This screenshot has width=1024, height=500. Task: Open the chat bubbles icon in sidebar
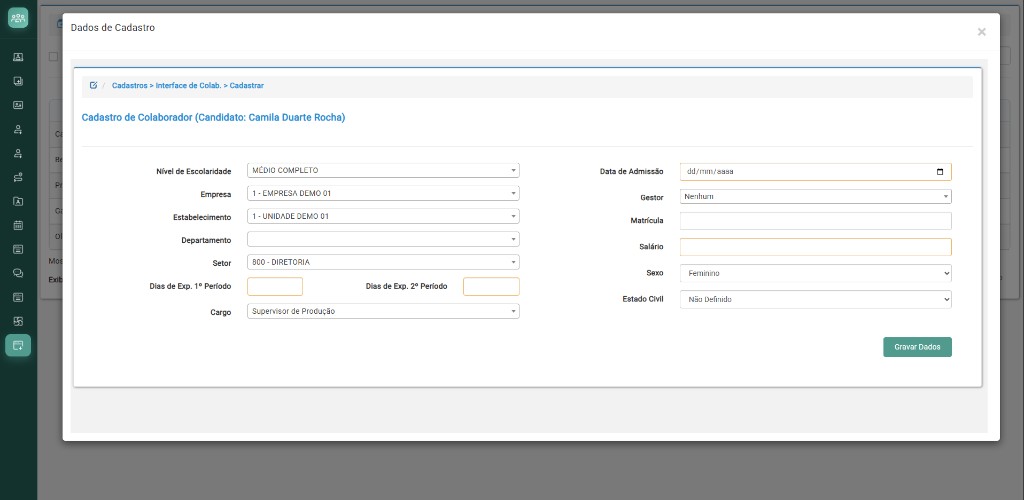[18, 273]
